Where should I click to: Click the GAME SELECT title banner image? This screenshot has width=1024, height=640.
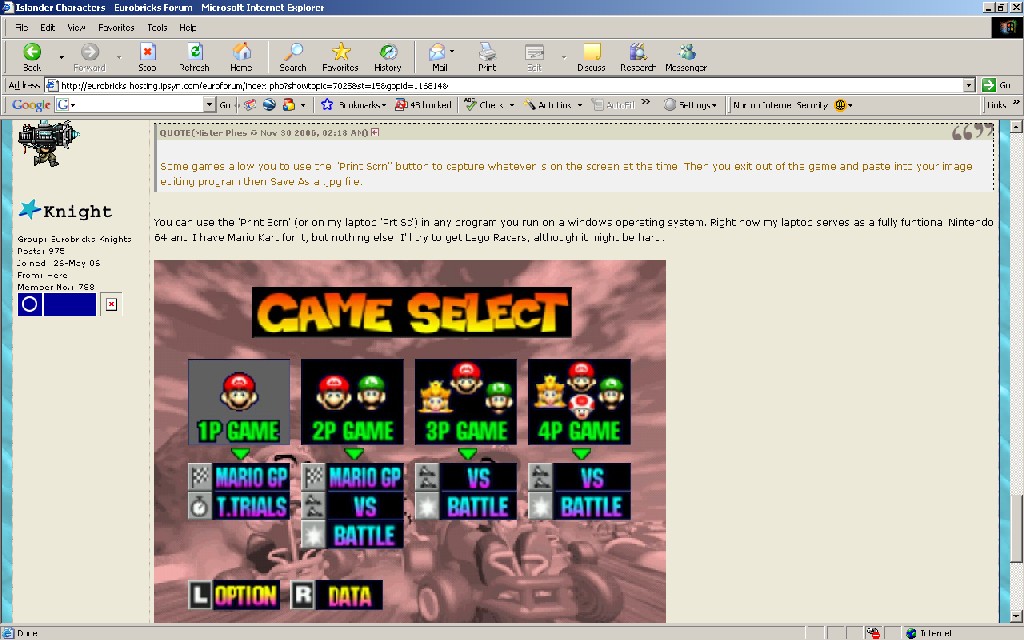[412, 312]
